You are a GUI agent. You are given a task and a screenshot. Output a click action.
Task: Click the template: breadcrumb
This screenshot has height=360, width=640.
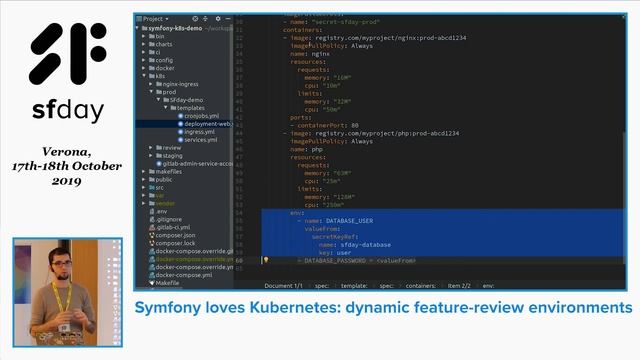(354, 286)
